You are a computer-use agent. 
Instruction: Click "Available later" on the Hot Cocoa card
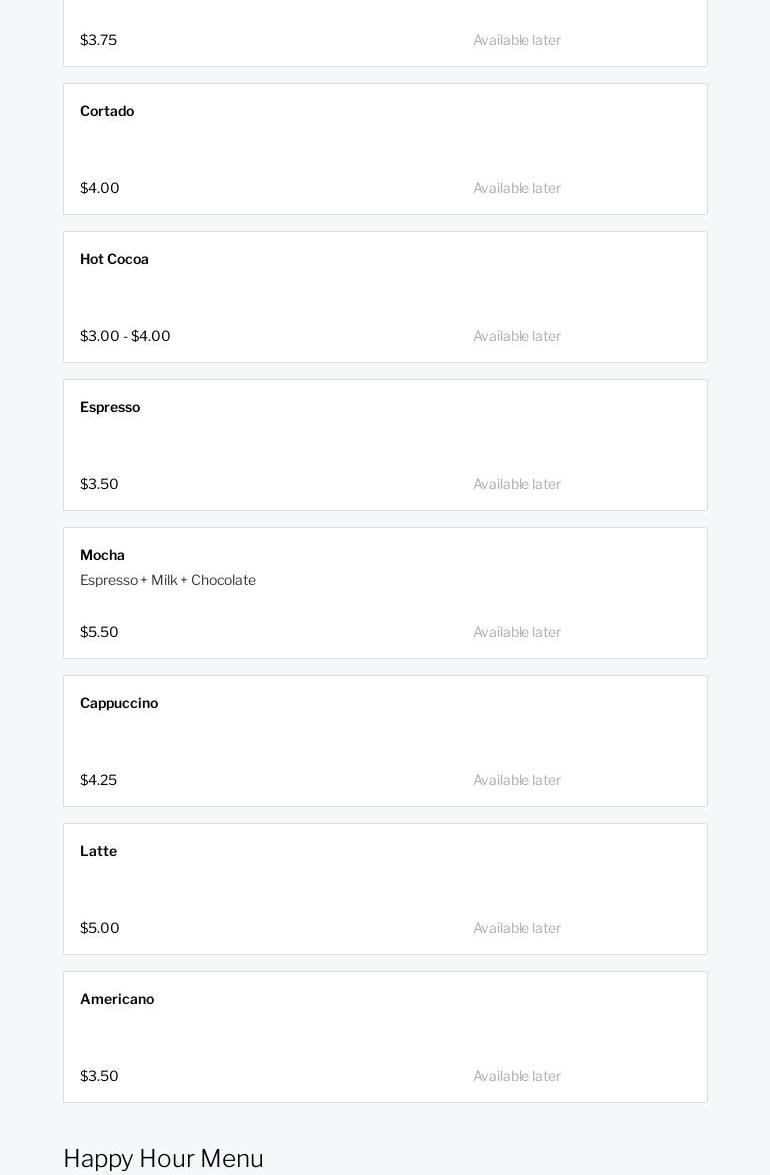click(x=517, y=336)
